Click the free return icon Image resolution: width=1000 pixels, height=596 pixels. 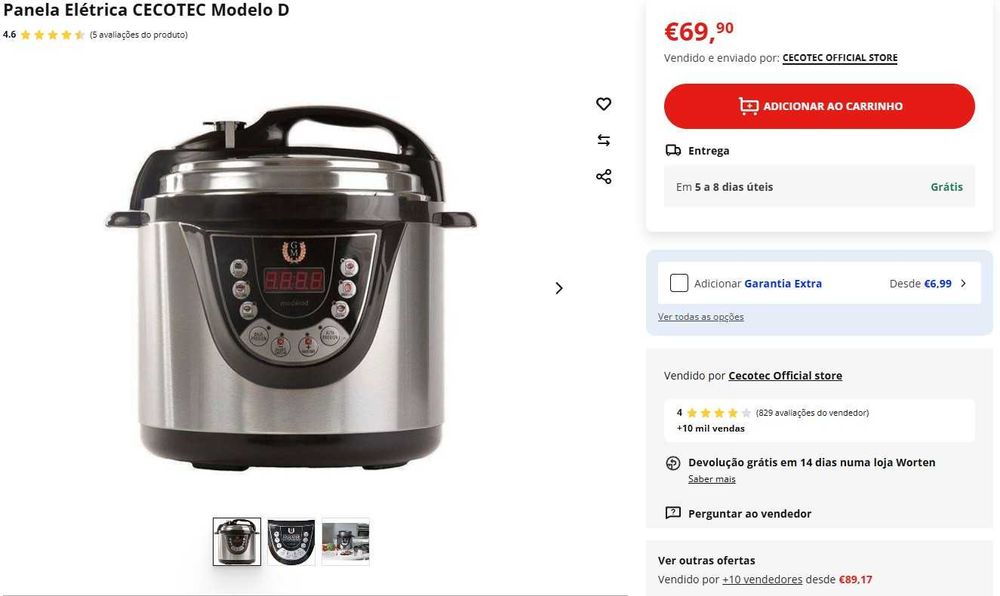(x=673, y=463)
